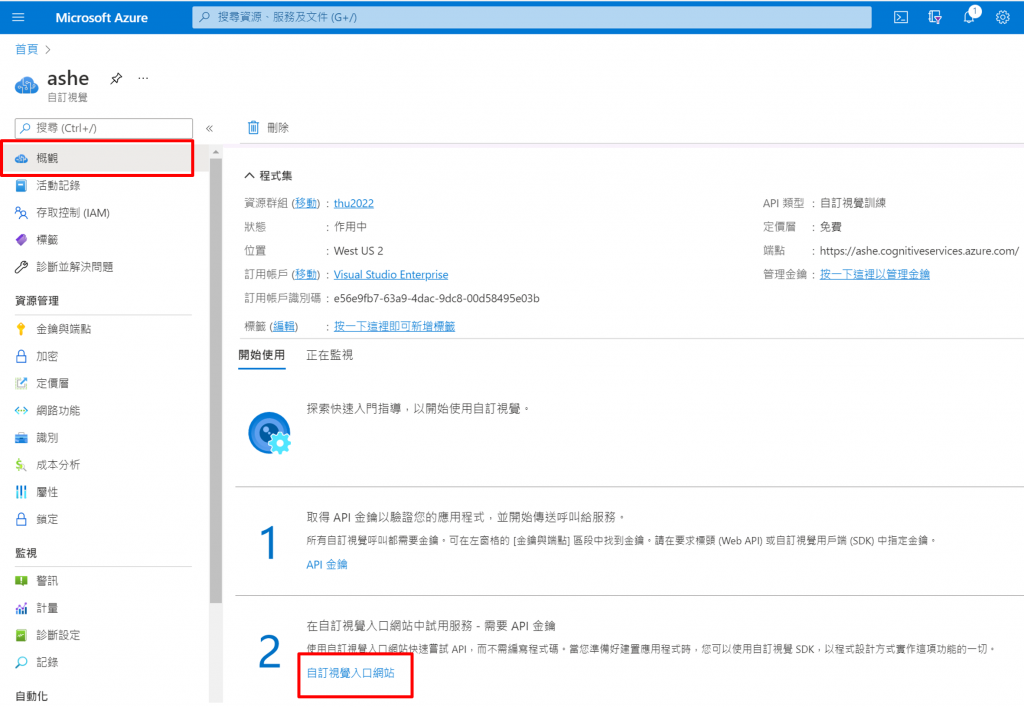Open 活動記錄 in the sidebar

pos(58,185)
